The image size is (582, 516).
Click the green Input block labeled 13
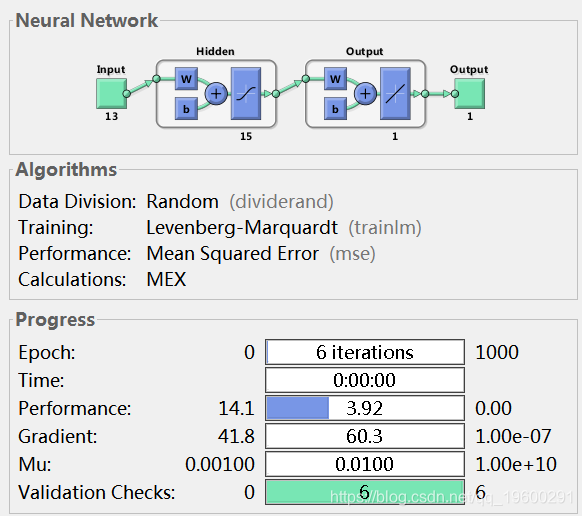(111, 94)
